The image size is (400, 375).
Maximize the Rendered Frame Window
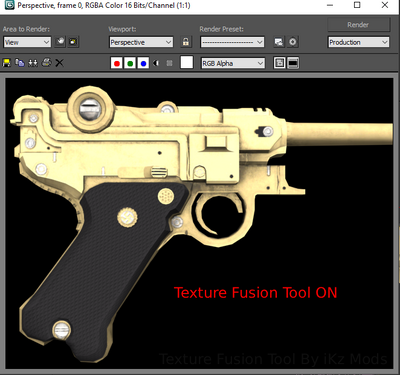tap(357, 5)
